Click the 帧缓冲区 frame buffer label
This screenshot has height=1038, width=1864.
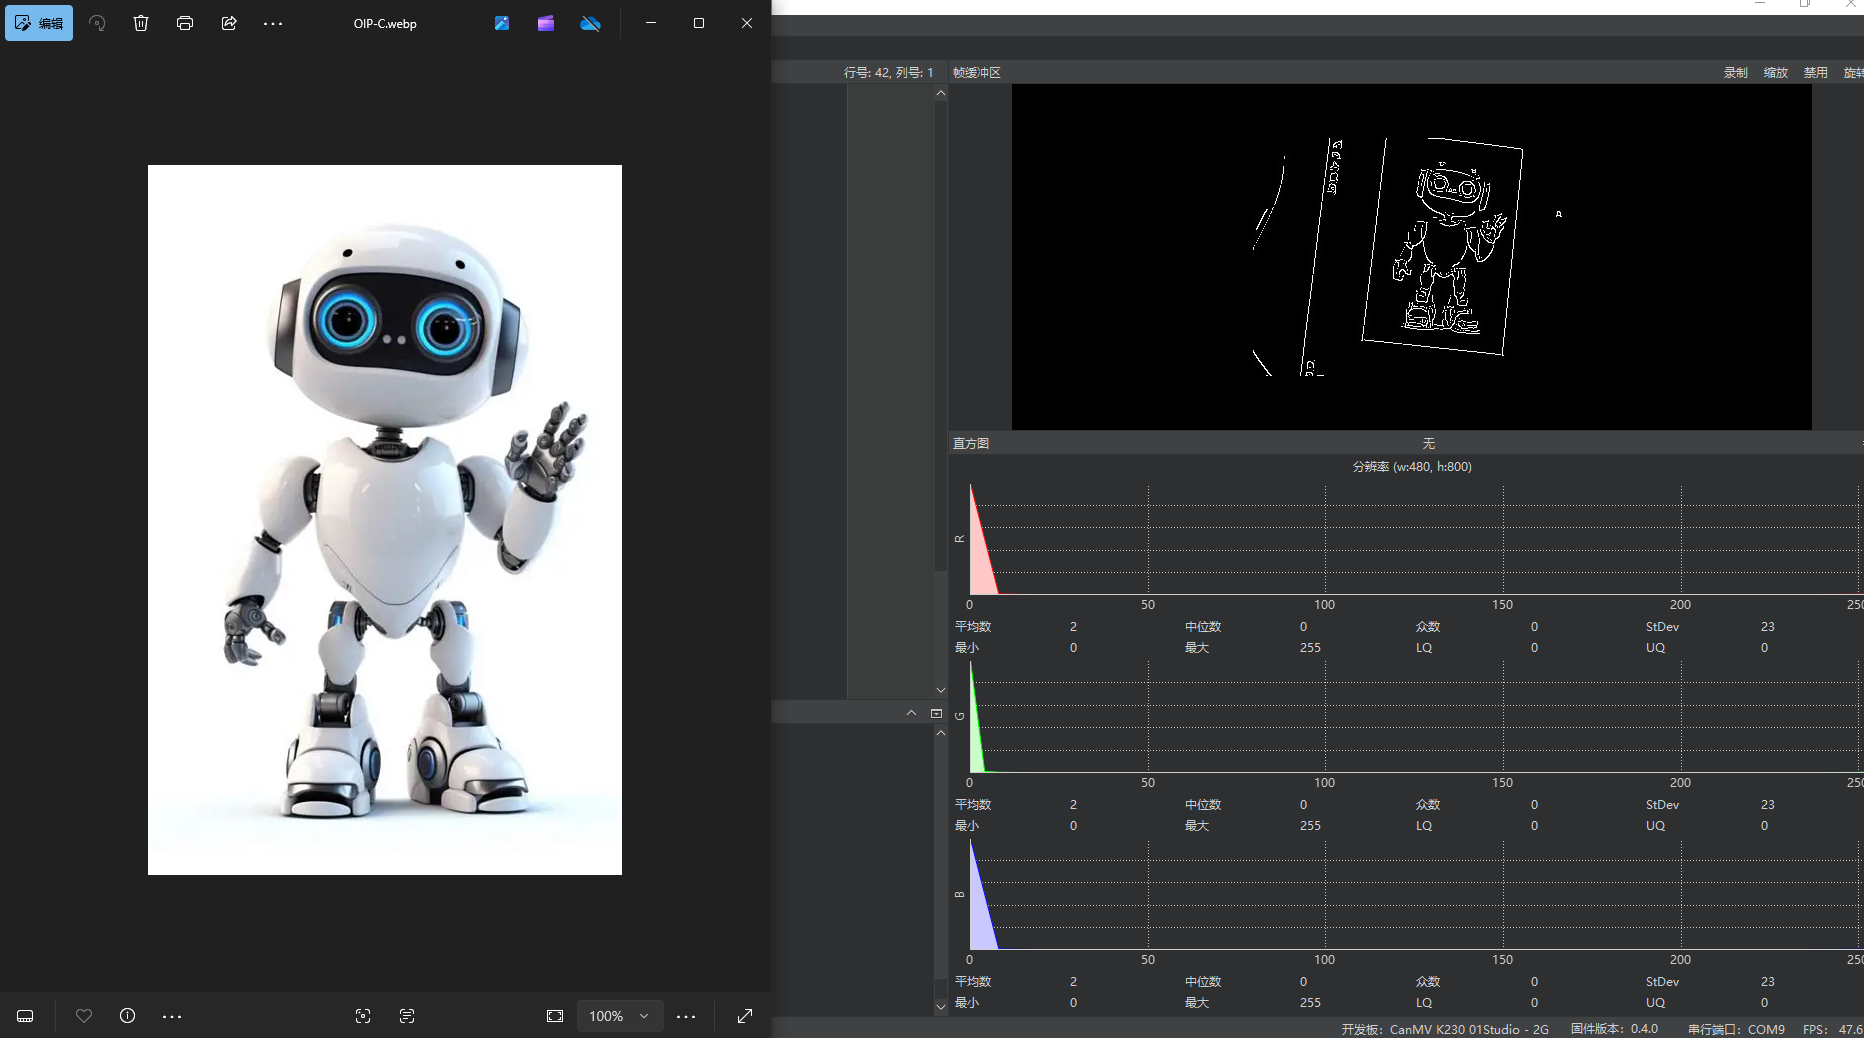(x=977, y=73)
